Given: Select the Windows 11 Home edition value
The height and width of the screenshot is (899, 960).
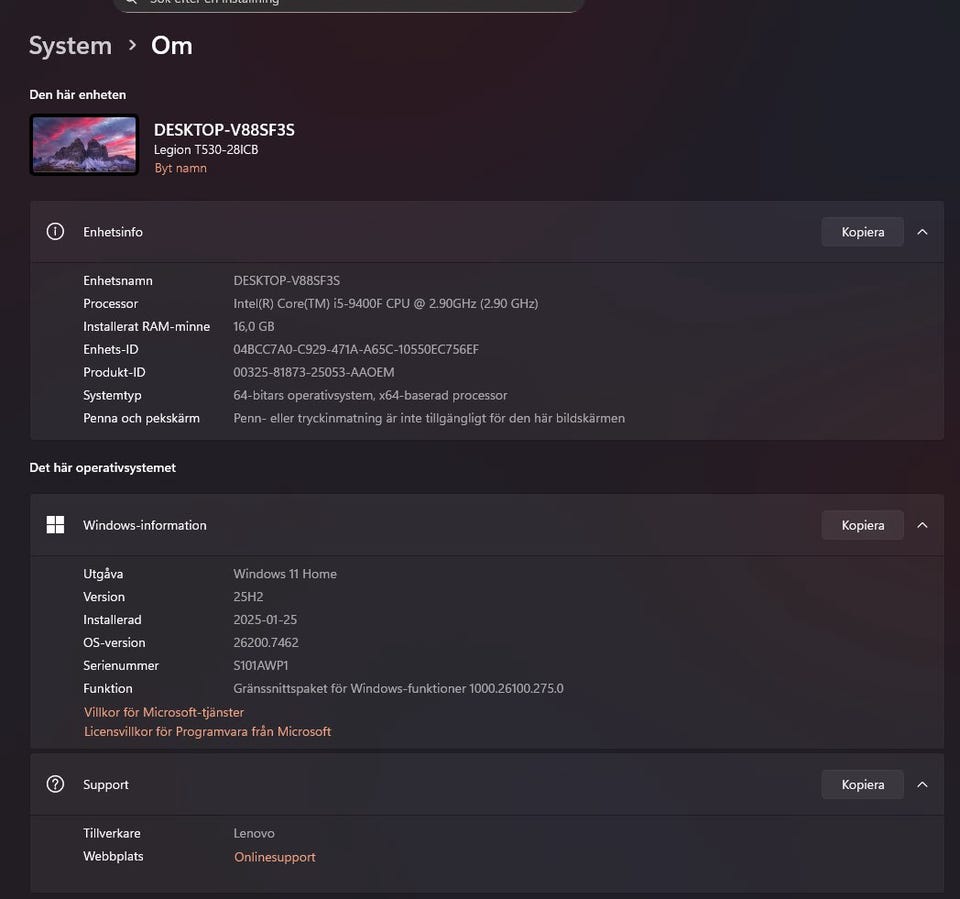Looking at the screenshot, I should 285,574.
